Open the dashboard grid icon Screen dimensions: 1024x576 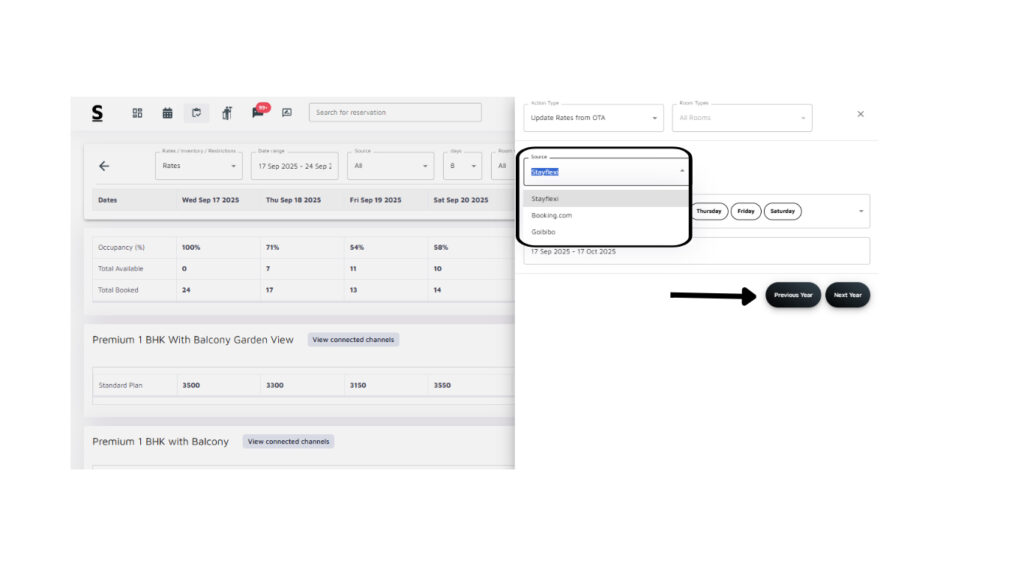coord(138,113)
